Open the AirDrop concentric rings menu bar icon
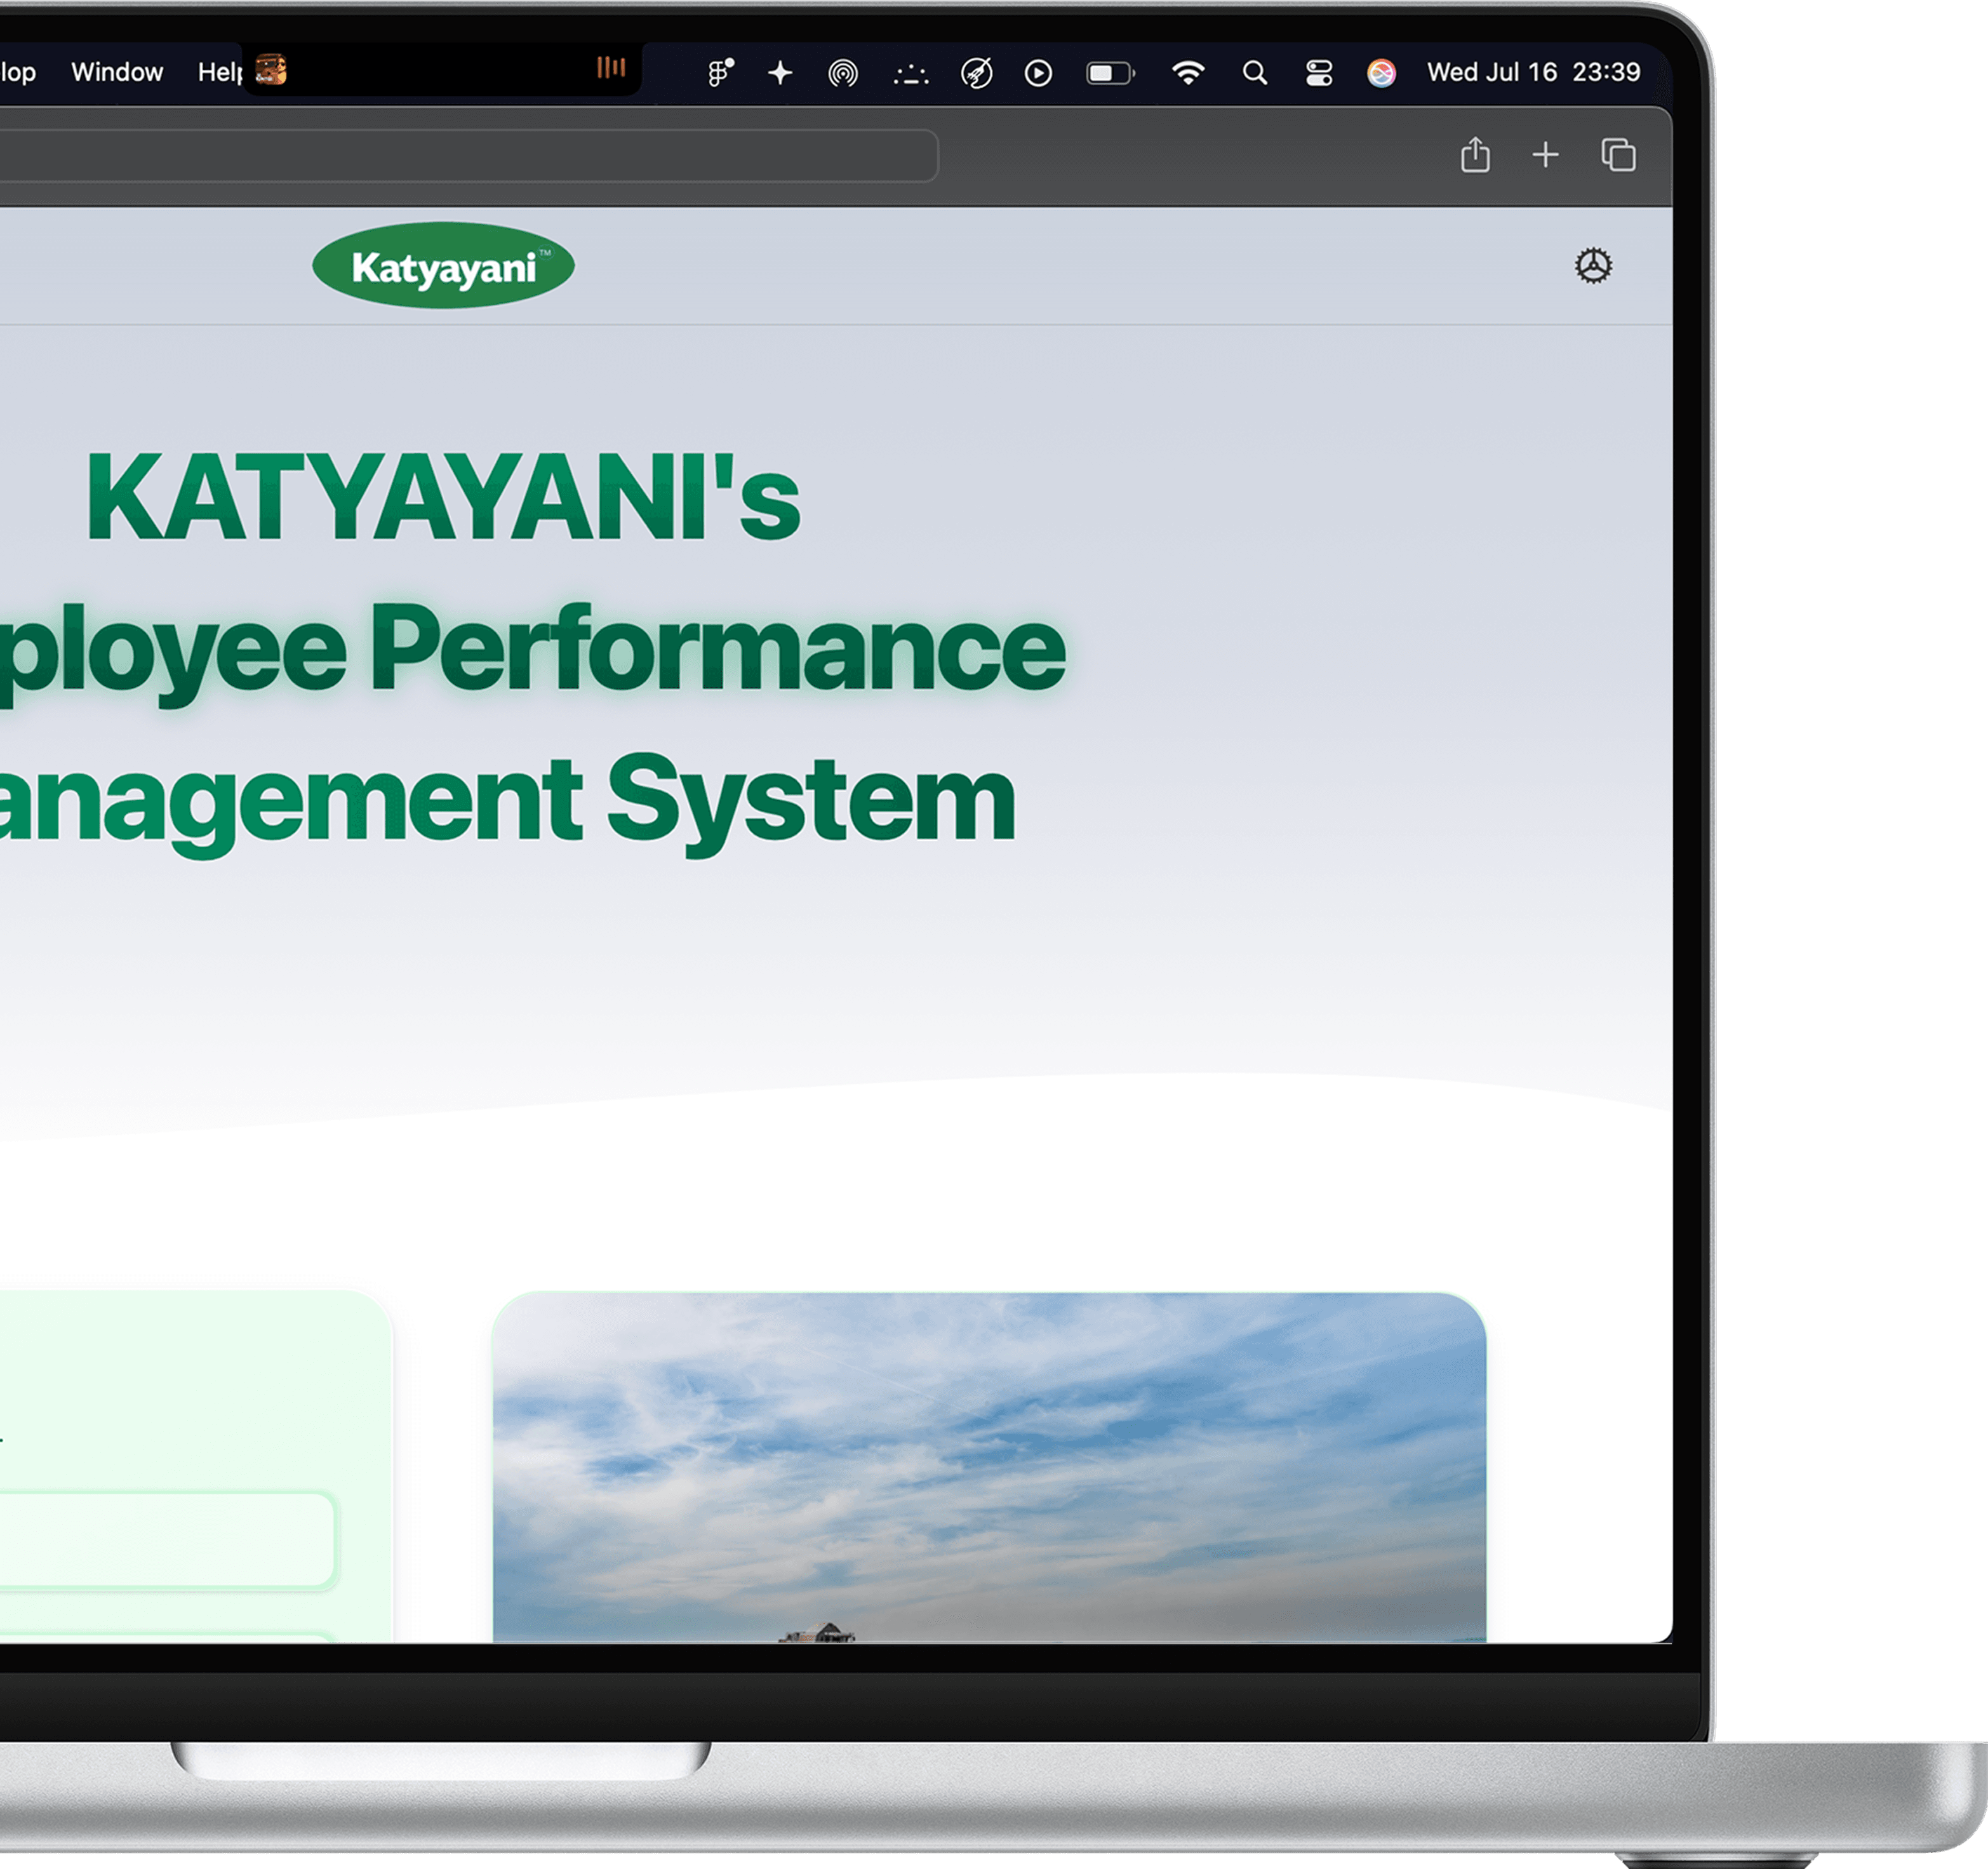The image size is (1988, 1869). [x=843, y=73]
